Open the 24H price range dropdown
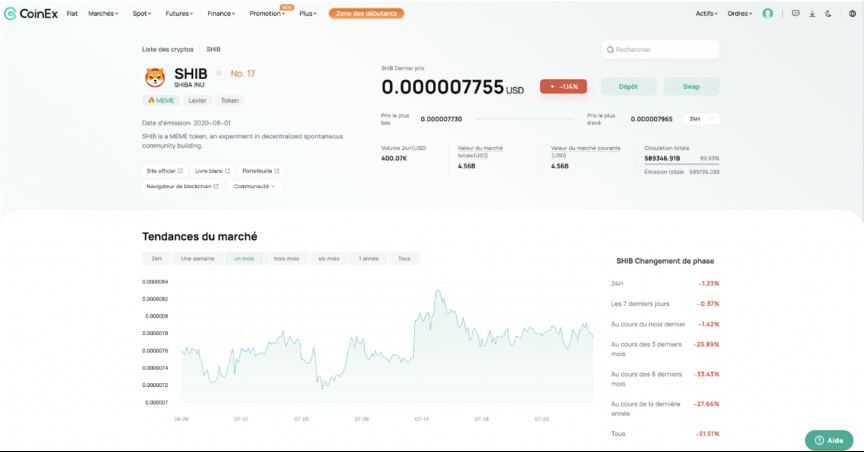The width and height of the screenshot is (864, 452). click(701, 119)
